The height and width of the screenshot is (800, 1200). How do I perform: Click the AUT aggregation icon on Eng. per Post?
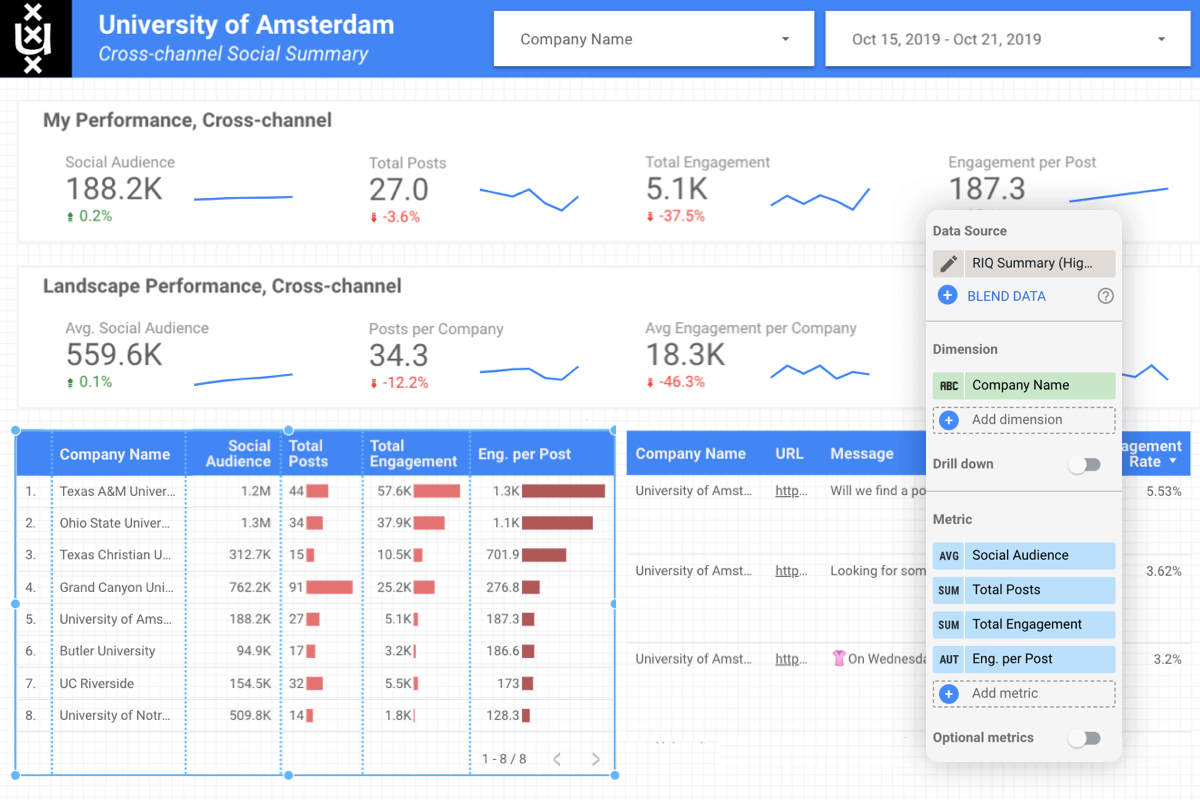tap(949, 659)
